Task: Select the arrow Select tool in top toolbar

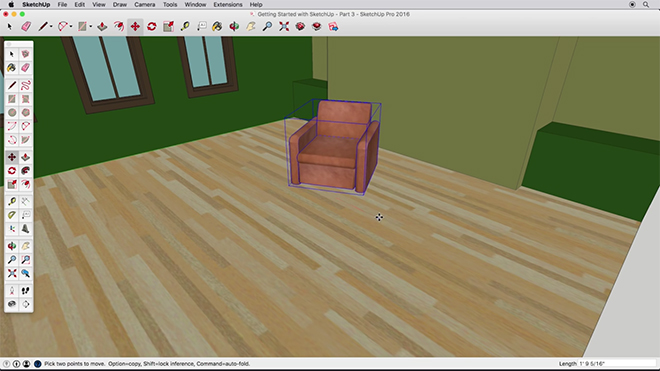Action: [x=10, y=27]
